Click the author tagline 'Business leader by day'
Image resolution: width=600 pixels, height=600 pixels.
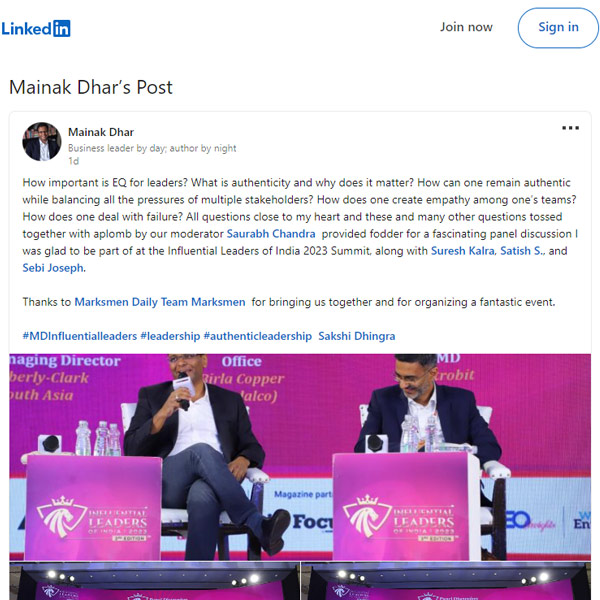point(152,148)
